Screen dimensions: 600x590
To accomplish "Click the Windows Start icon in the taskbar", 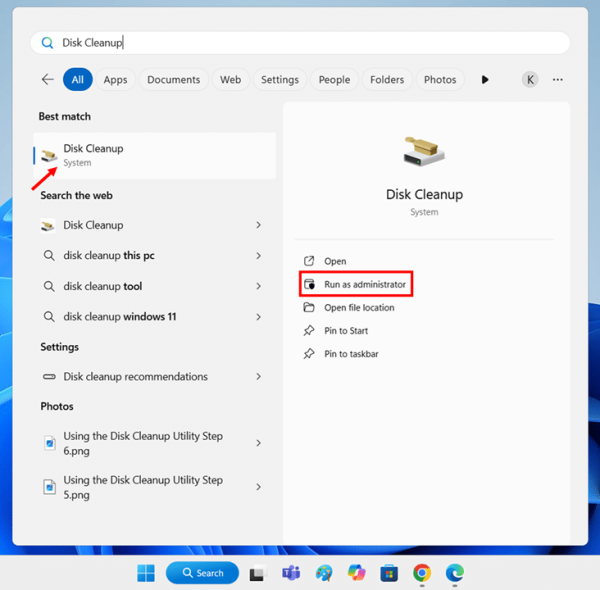I will tap(146, 573).
